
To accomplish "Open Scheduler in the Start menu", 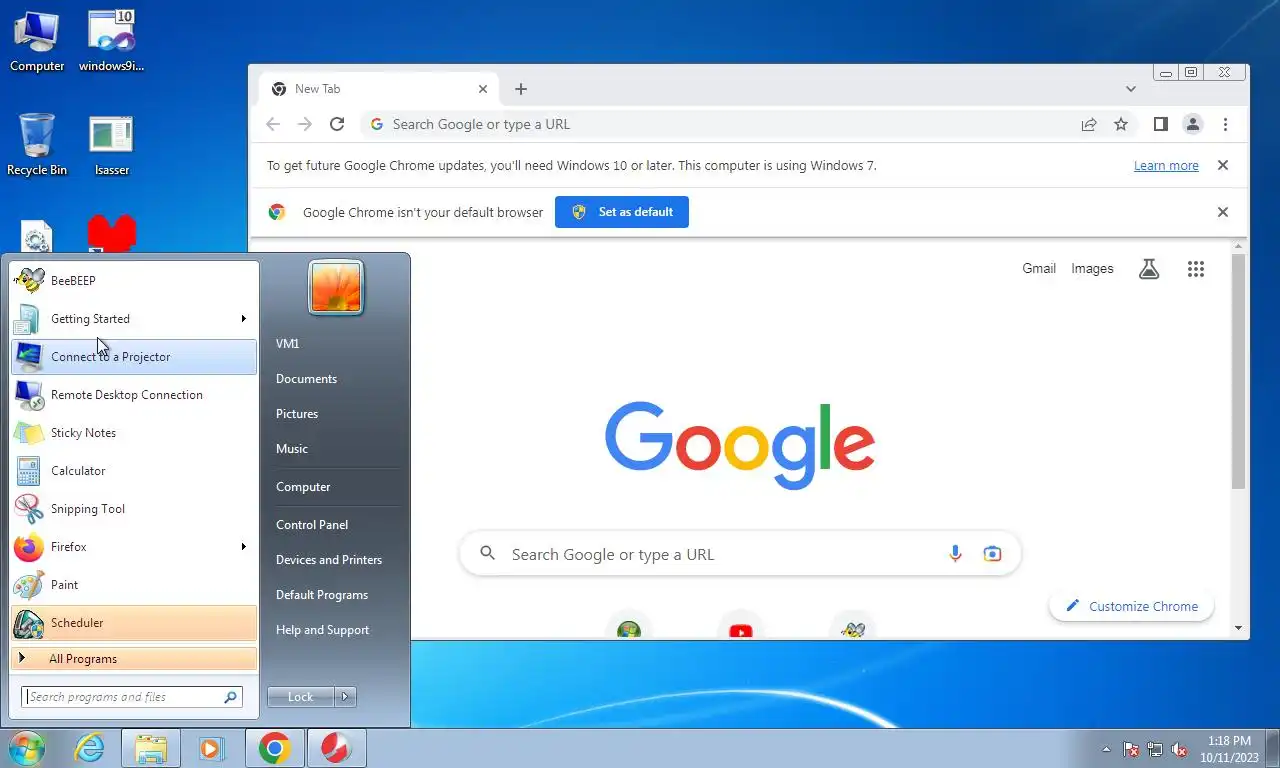I will point(134,623).
